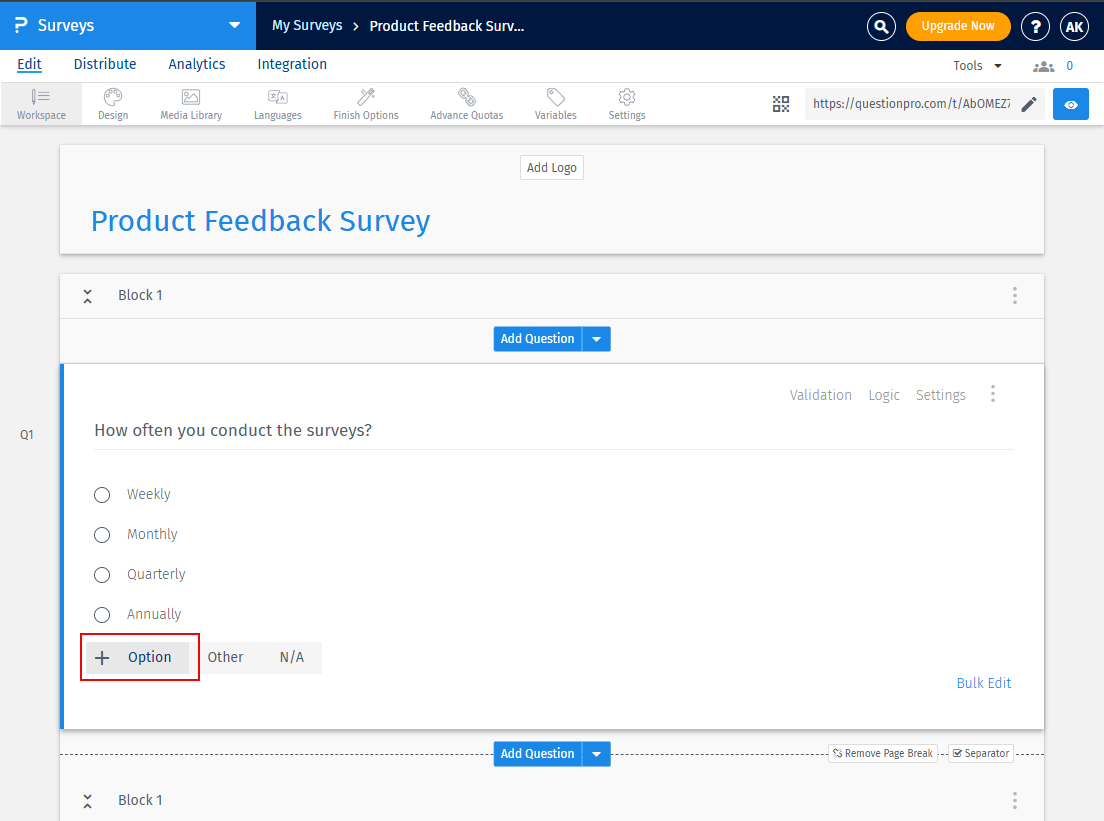Select the Annually radio button

[x=101, y=614]
